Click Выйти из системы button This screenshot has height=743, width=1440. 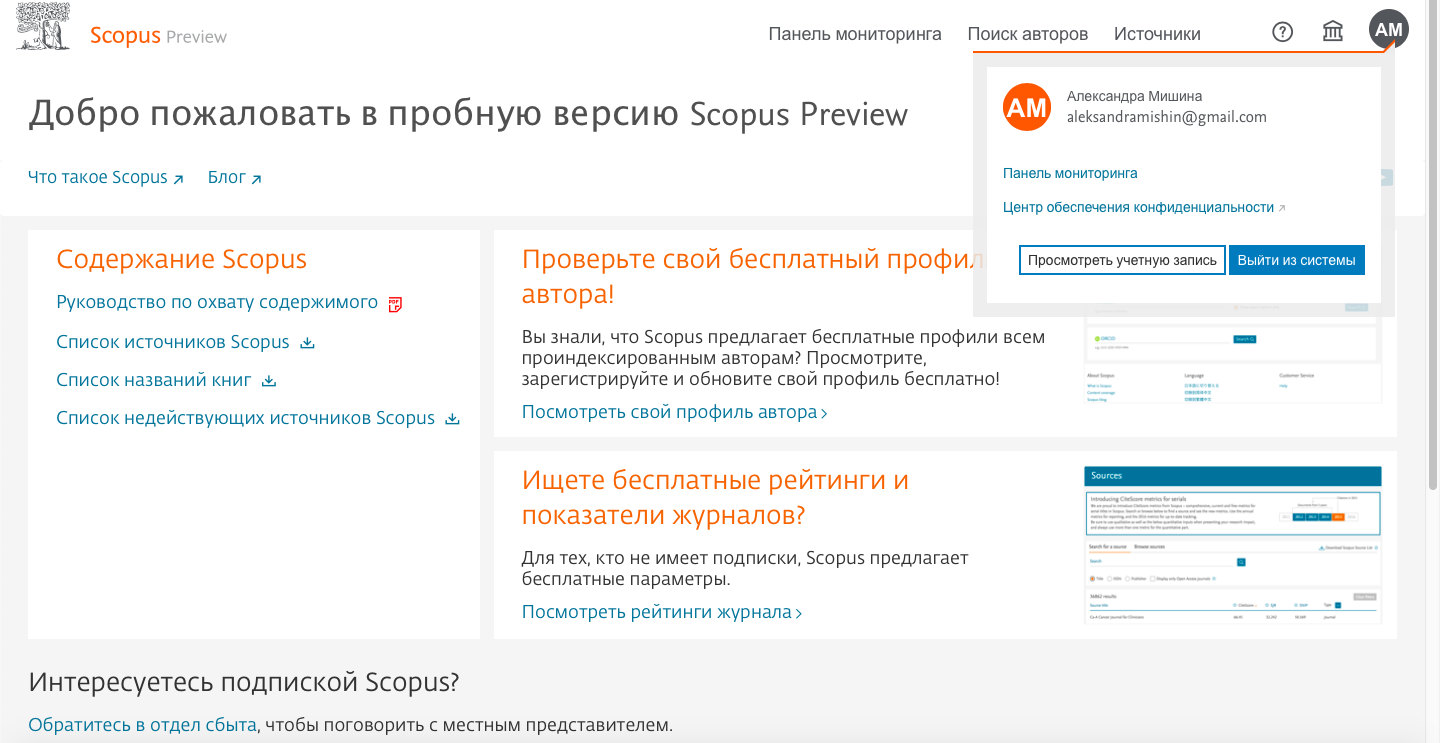pos(1297,260)
